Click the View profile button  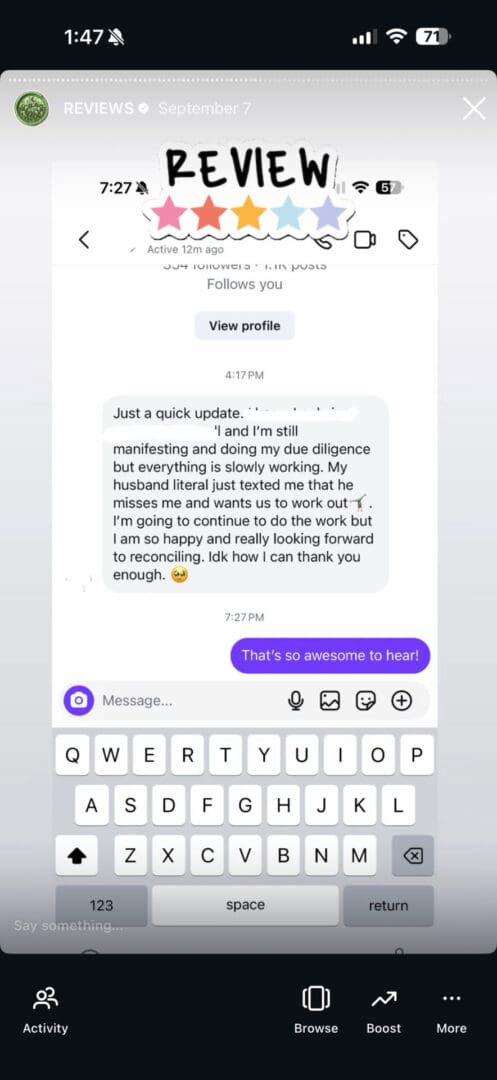click(244, 326)
